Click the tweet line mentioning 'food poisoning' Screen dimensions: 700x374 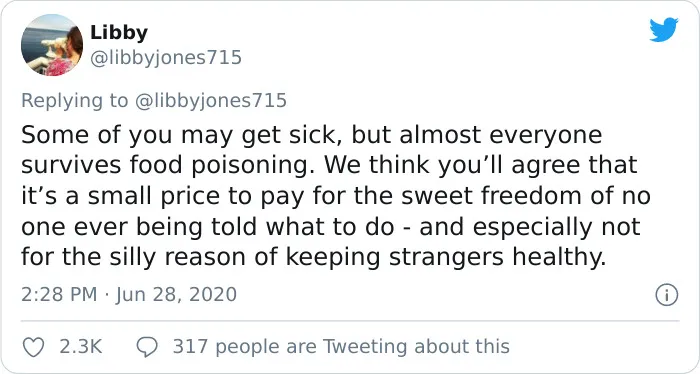329,165
